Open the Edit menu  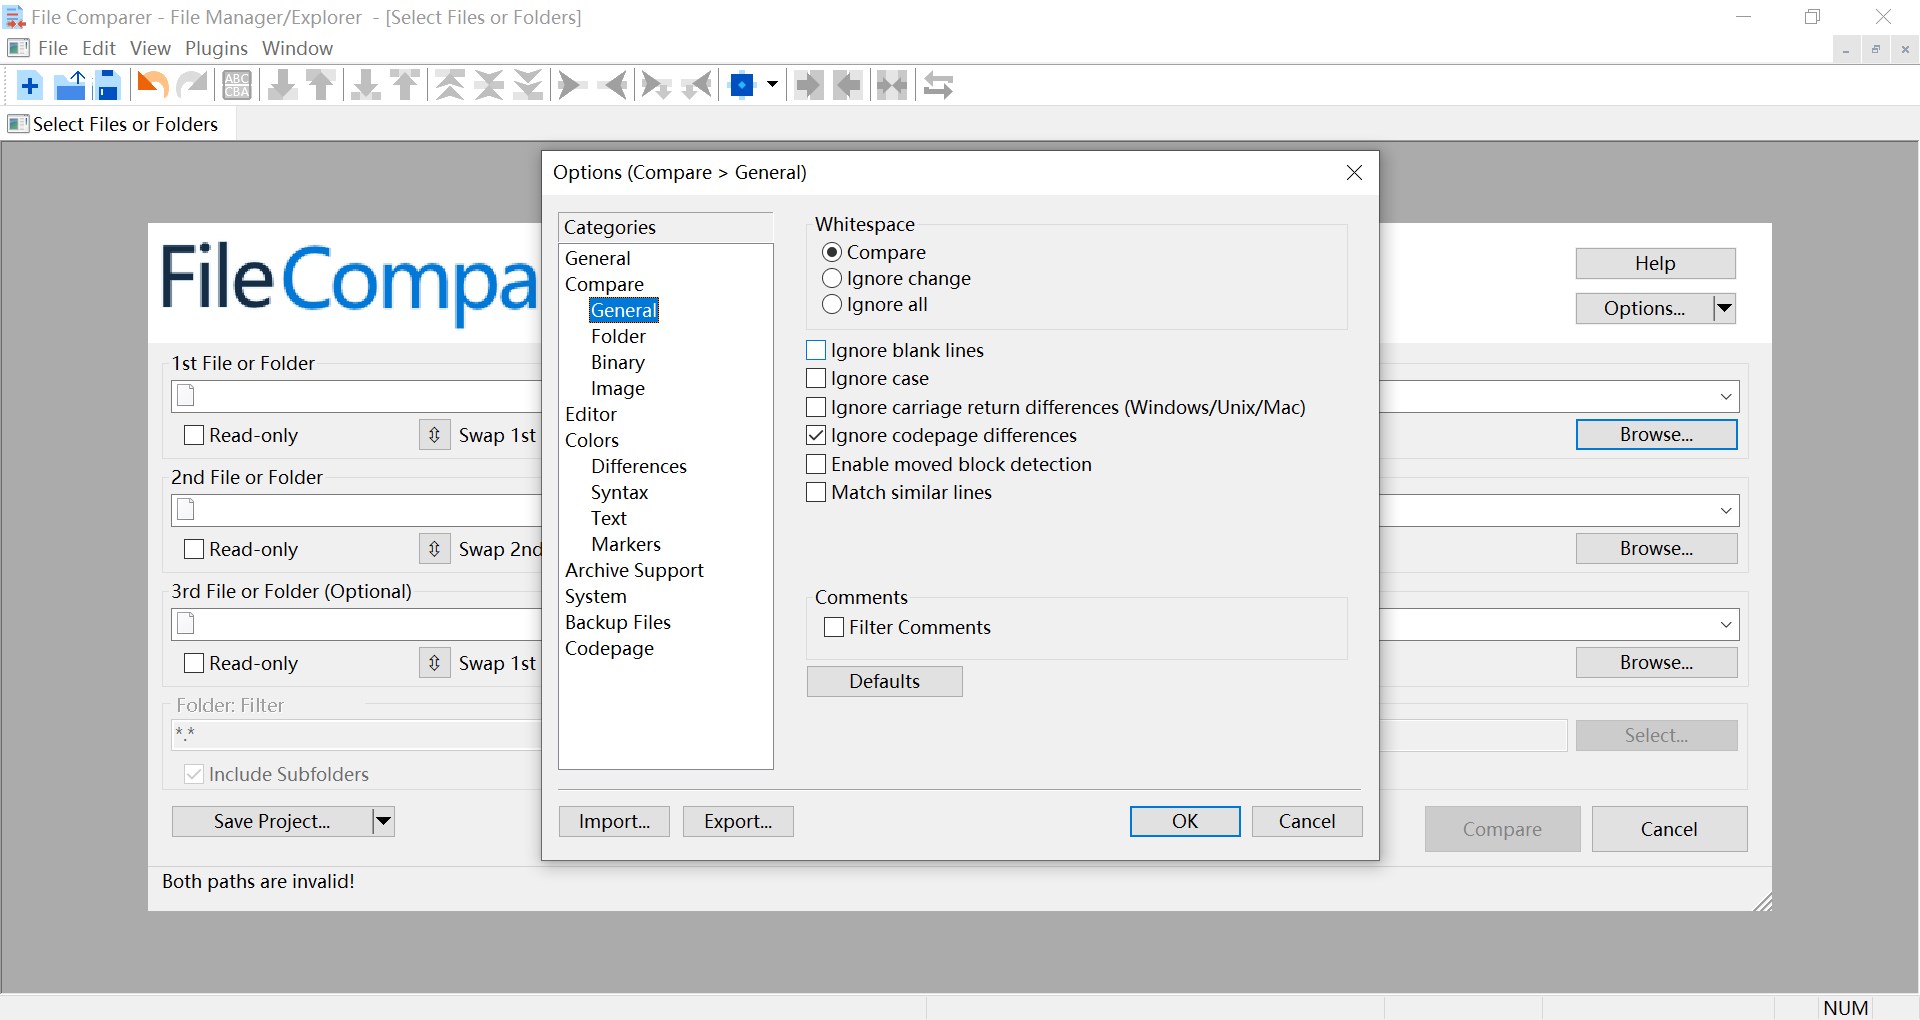pyautogui.click(x=99, y=48)
